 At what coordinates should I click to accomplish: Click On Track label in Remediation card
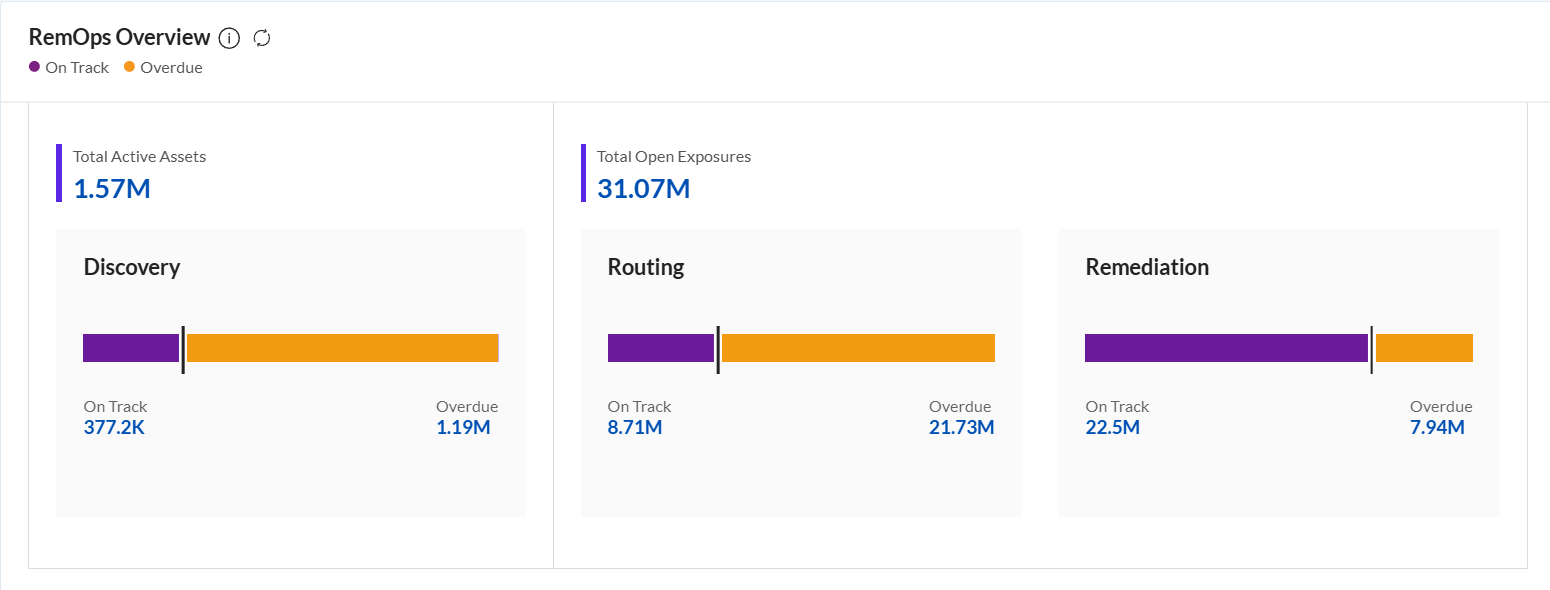click(x=1118, y=407)
